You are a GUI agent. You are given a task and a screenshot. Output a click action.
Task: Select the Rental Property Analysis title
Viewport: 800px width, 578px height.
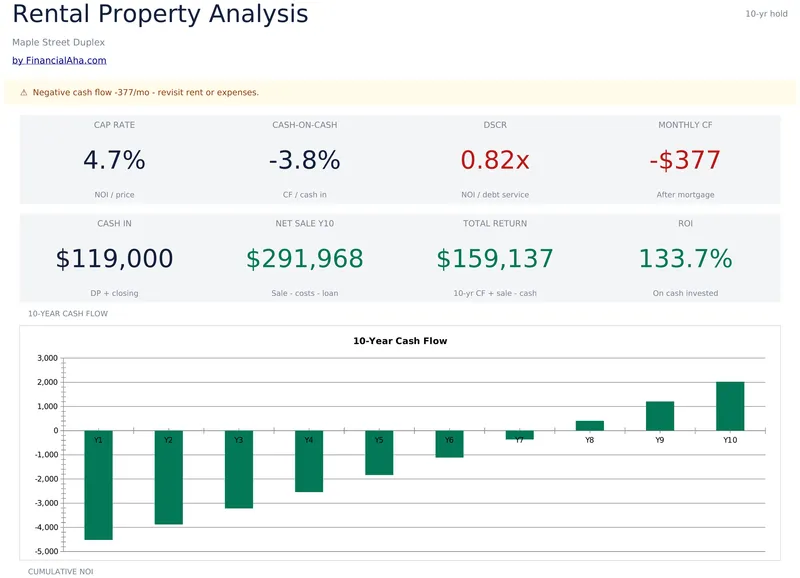click(x=160, y=14)
